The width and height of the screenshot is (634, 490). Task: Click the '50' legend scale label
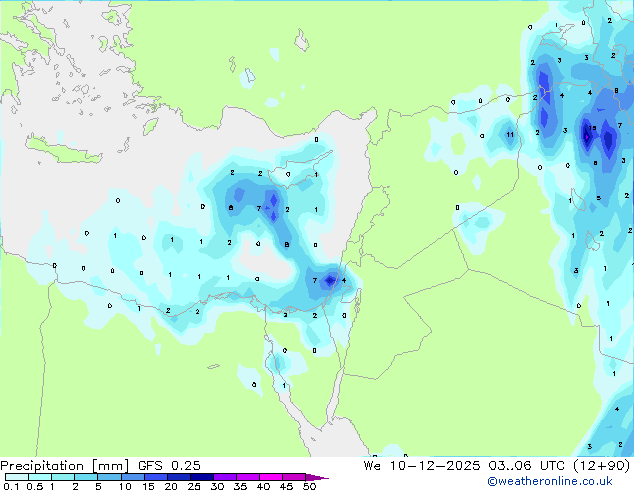click(x=310, y=486)
